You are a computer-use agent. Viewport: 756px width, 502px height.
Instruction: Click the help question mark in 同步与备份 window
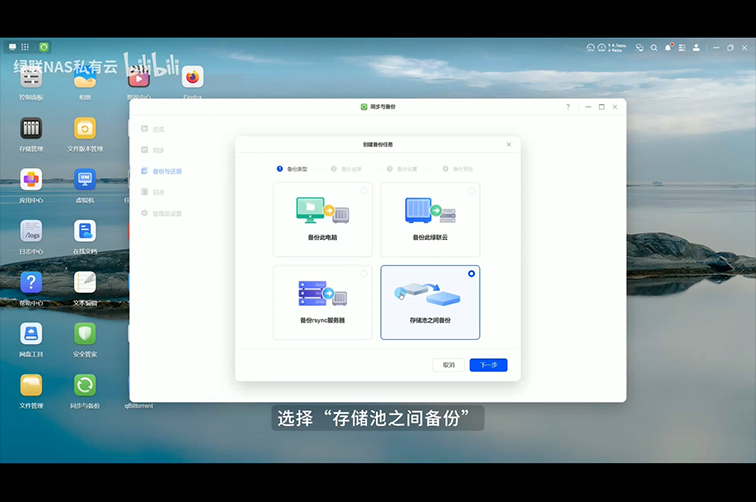pyautogui.click(x=568, y=107)
